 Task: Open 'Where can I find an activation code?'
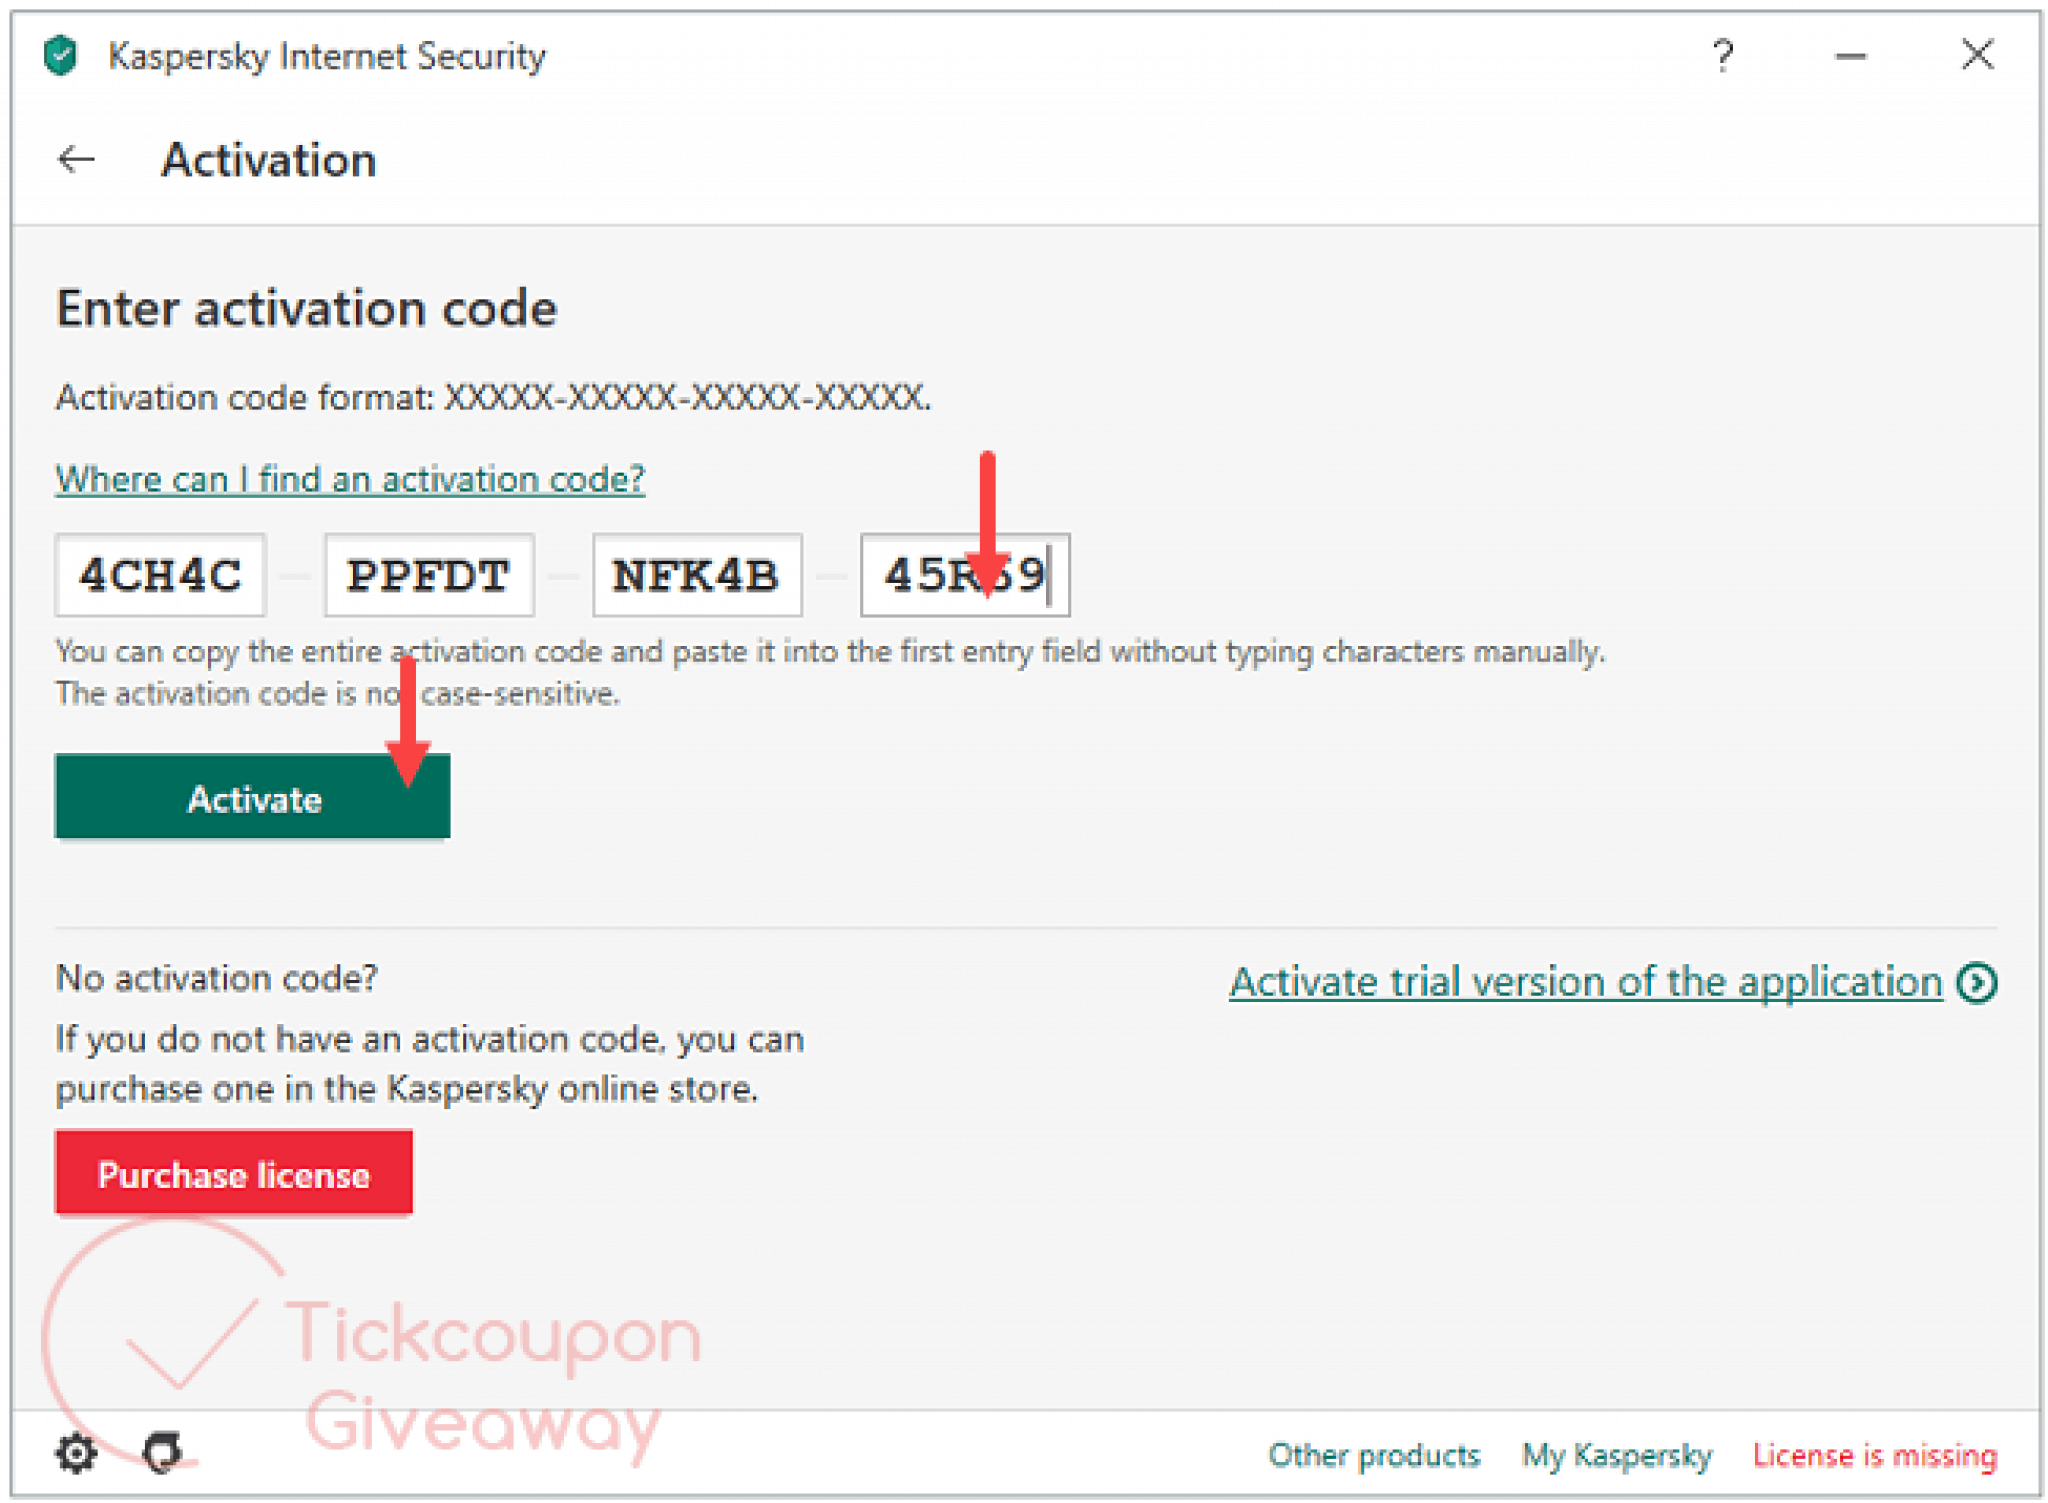[350, 479]
